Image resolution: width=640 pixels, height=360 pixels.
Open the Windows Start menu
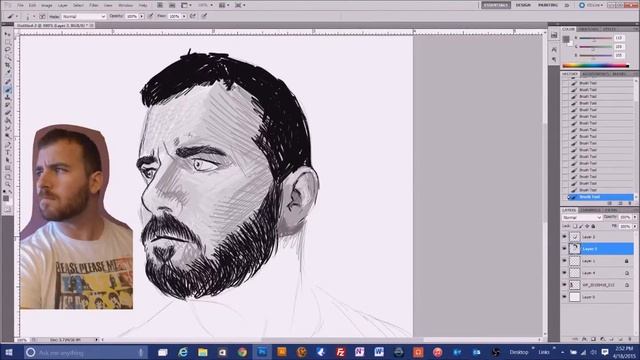coord(9,352)
